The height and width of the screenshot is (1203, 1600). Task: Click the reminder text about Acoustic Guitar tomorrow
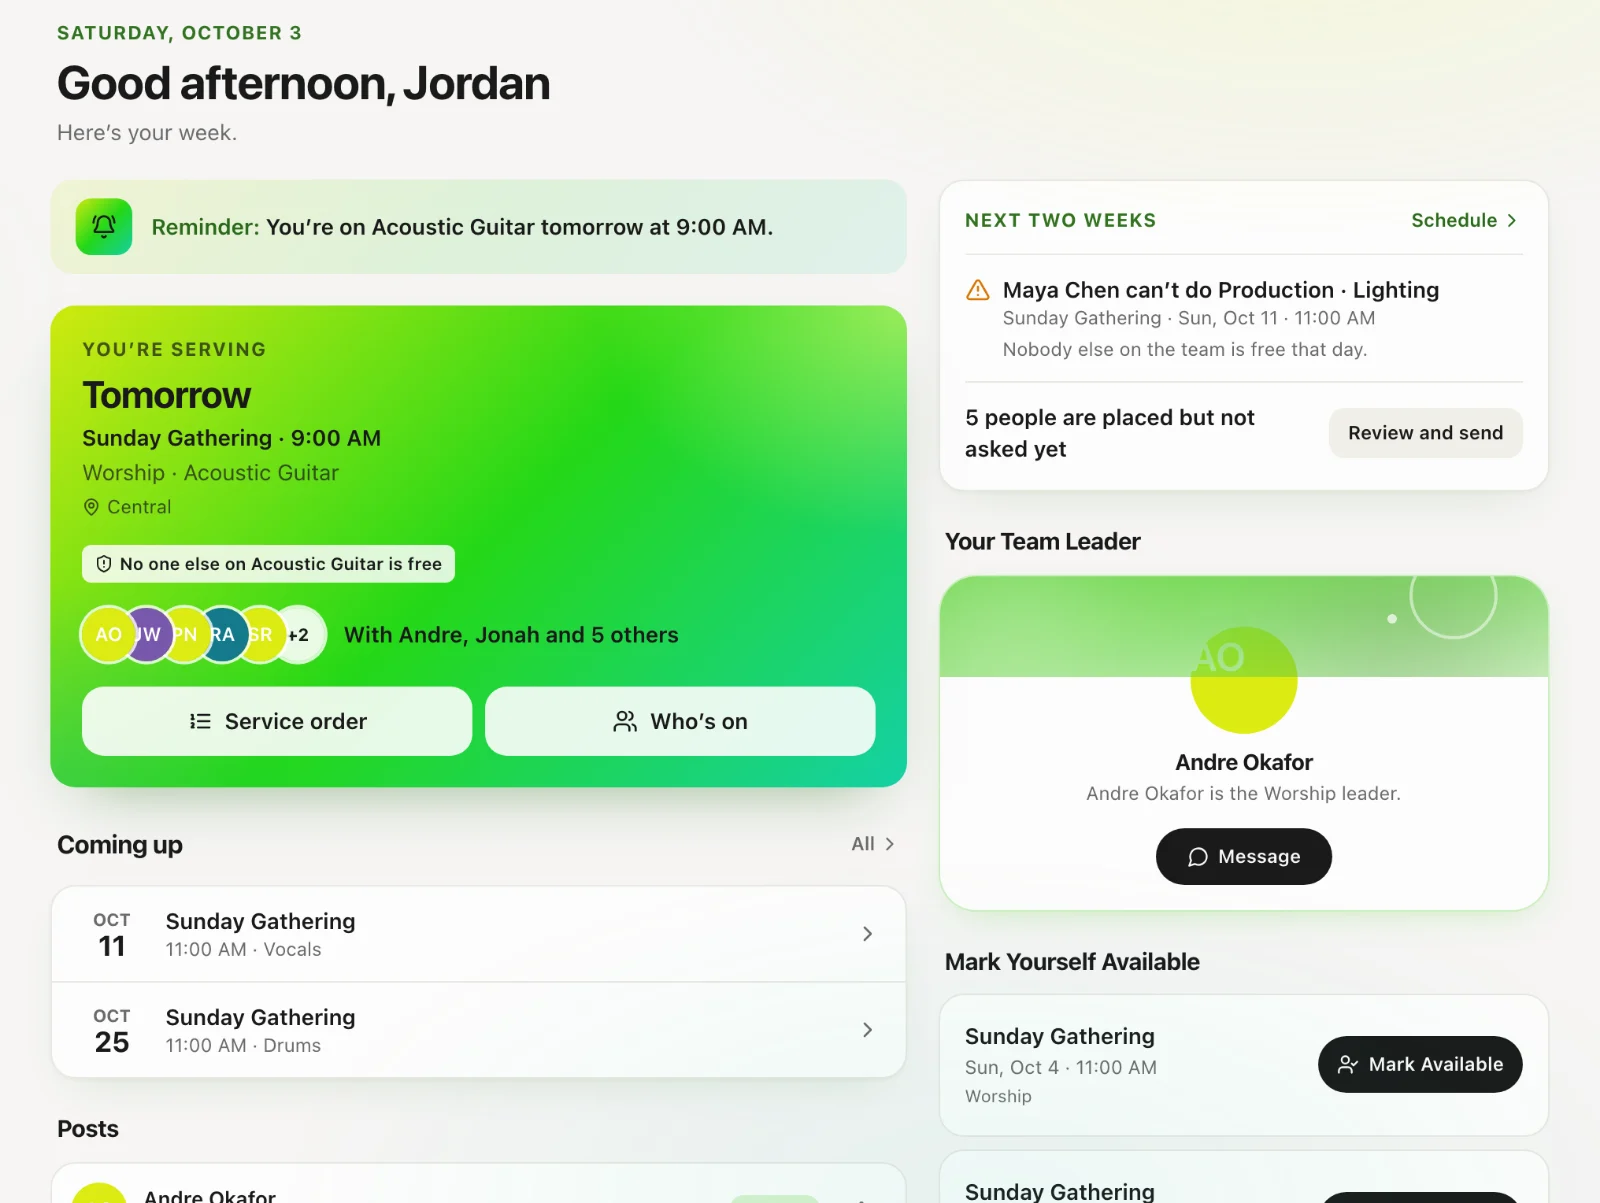coord(462,227)
